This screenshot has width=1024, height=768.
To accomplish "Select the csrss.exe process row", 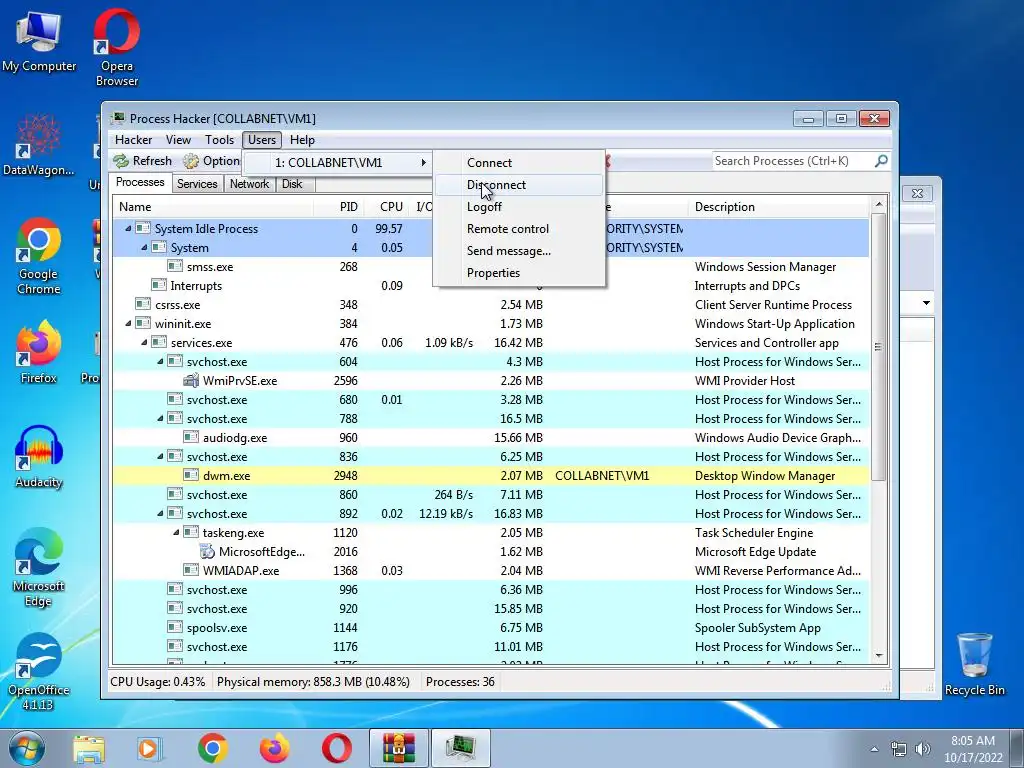I will point(491,304).
